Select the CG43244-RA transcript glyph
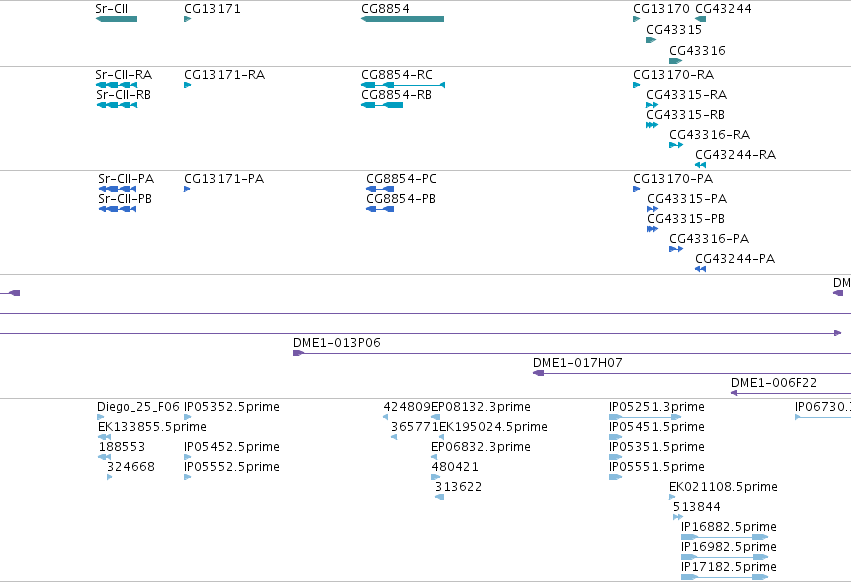 pyautogui.click(x=701, y=165)
